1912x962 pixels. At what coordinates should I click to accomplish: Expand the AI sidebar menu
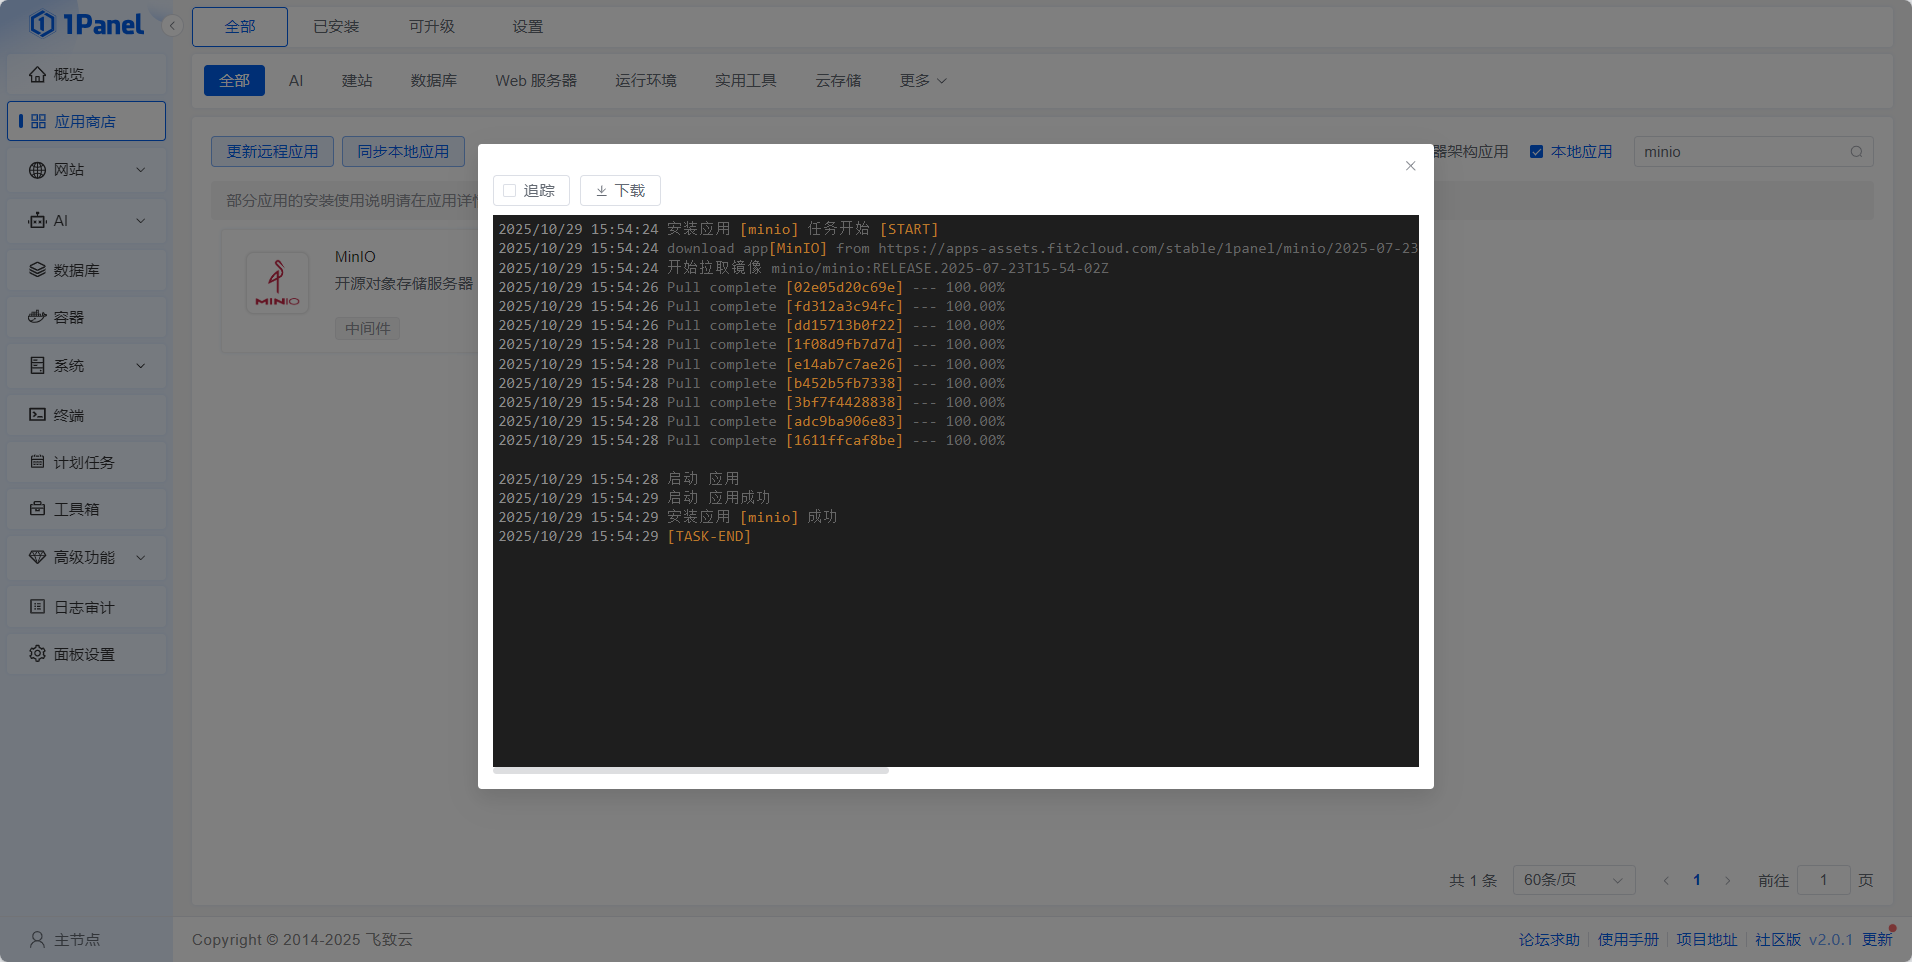[x=86, y=221]
